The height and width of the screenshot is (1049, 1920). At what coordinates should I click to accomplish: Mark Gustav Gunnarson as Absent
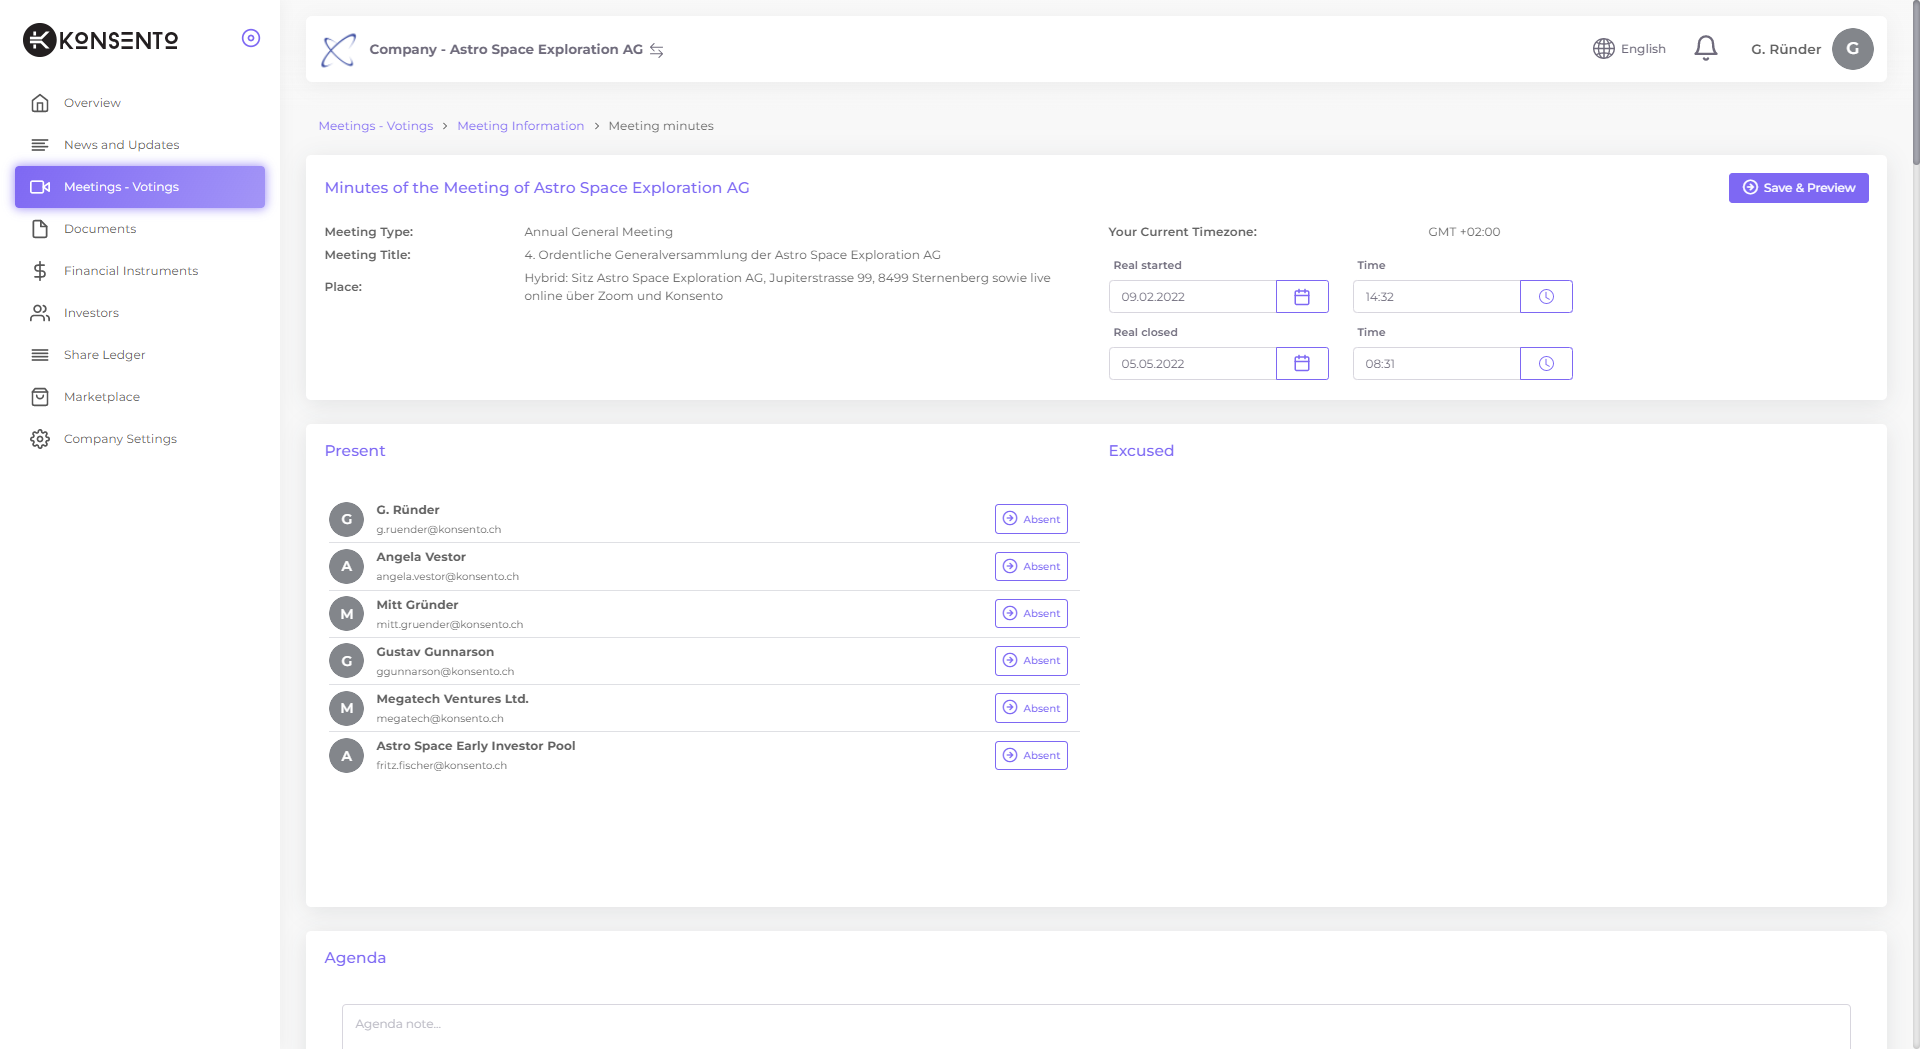(x=1031, y=661)
